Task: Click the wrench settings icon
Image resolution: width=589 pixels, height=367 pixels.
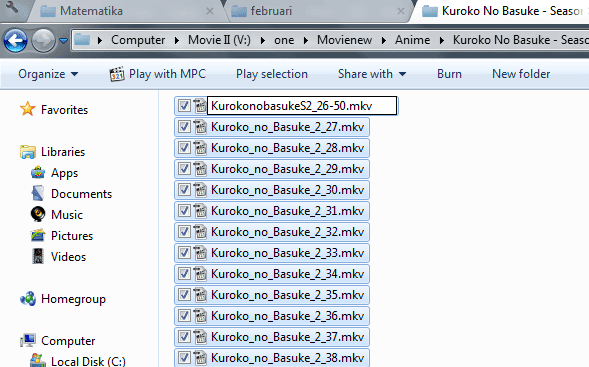Action: [x=12, y=8]
